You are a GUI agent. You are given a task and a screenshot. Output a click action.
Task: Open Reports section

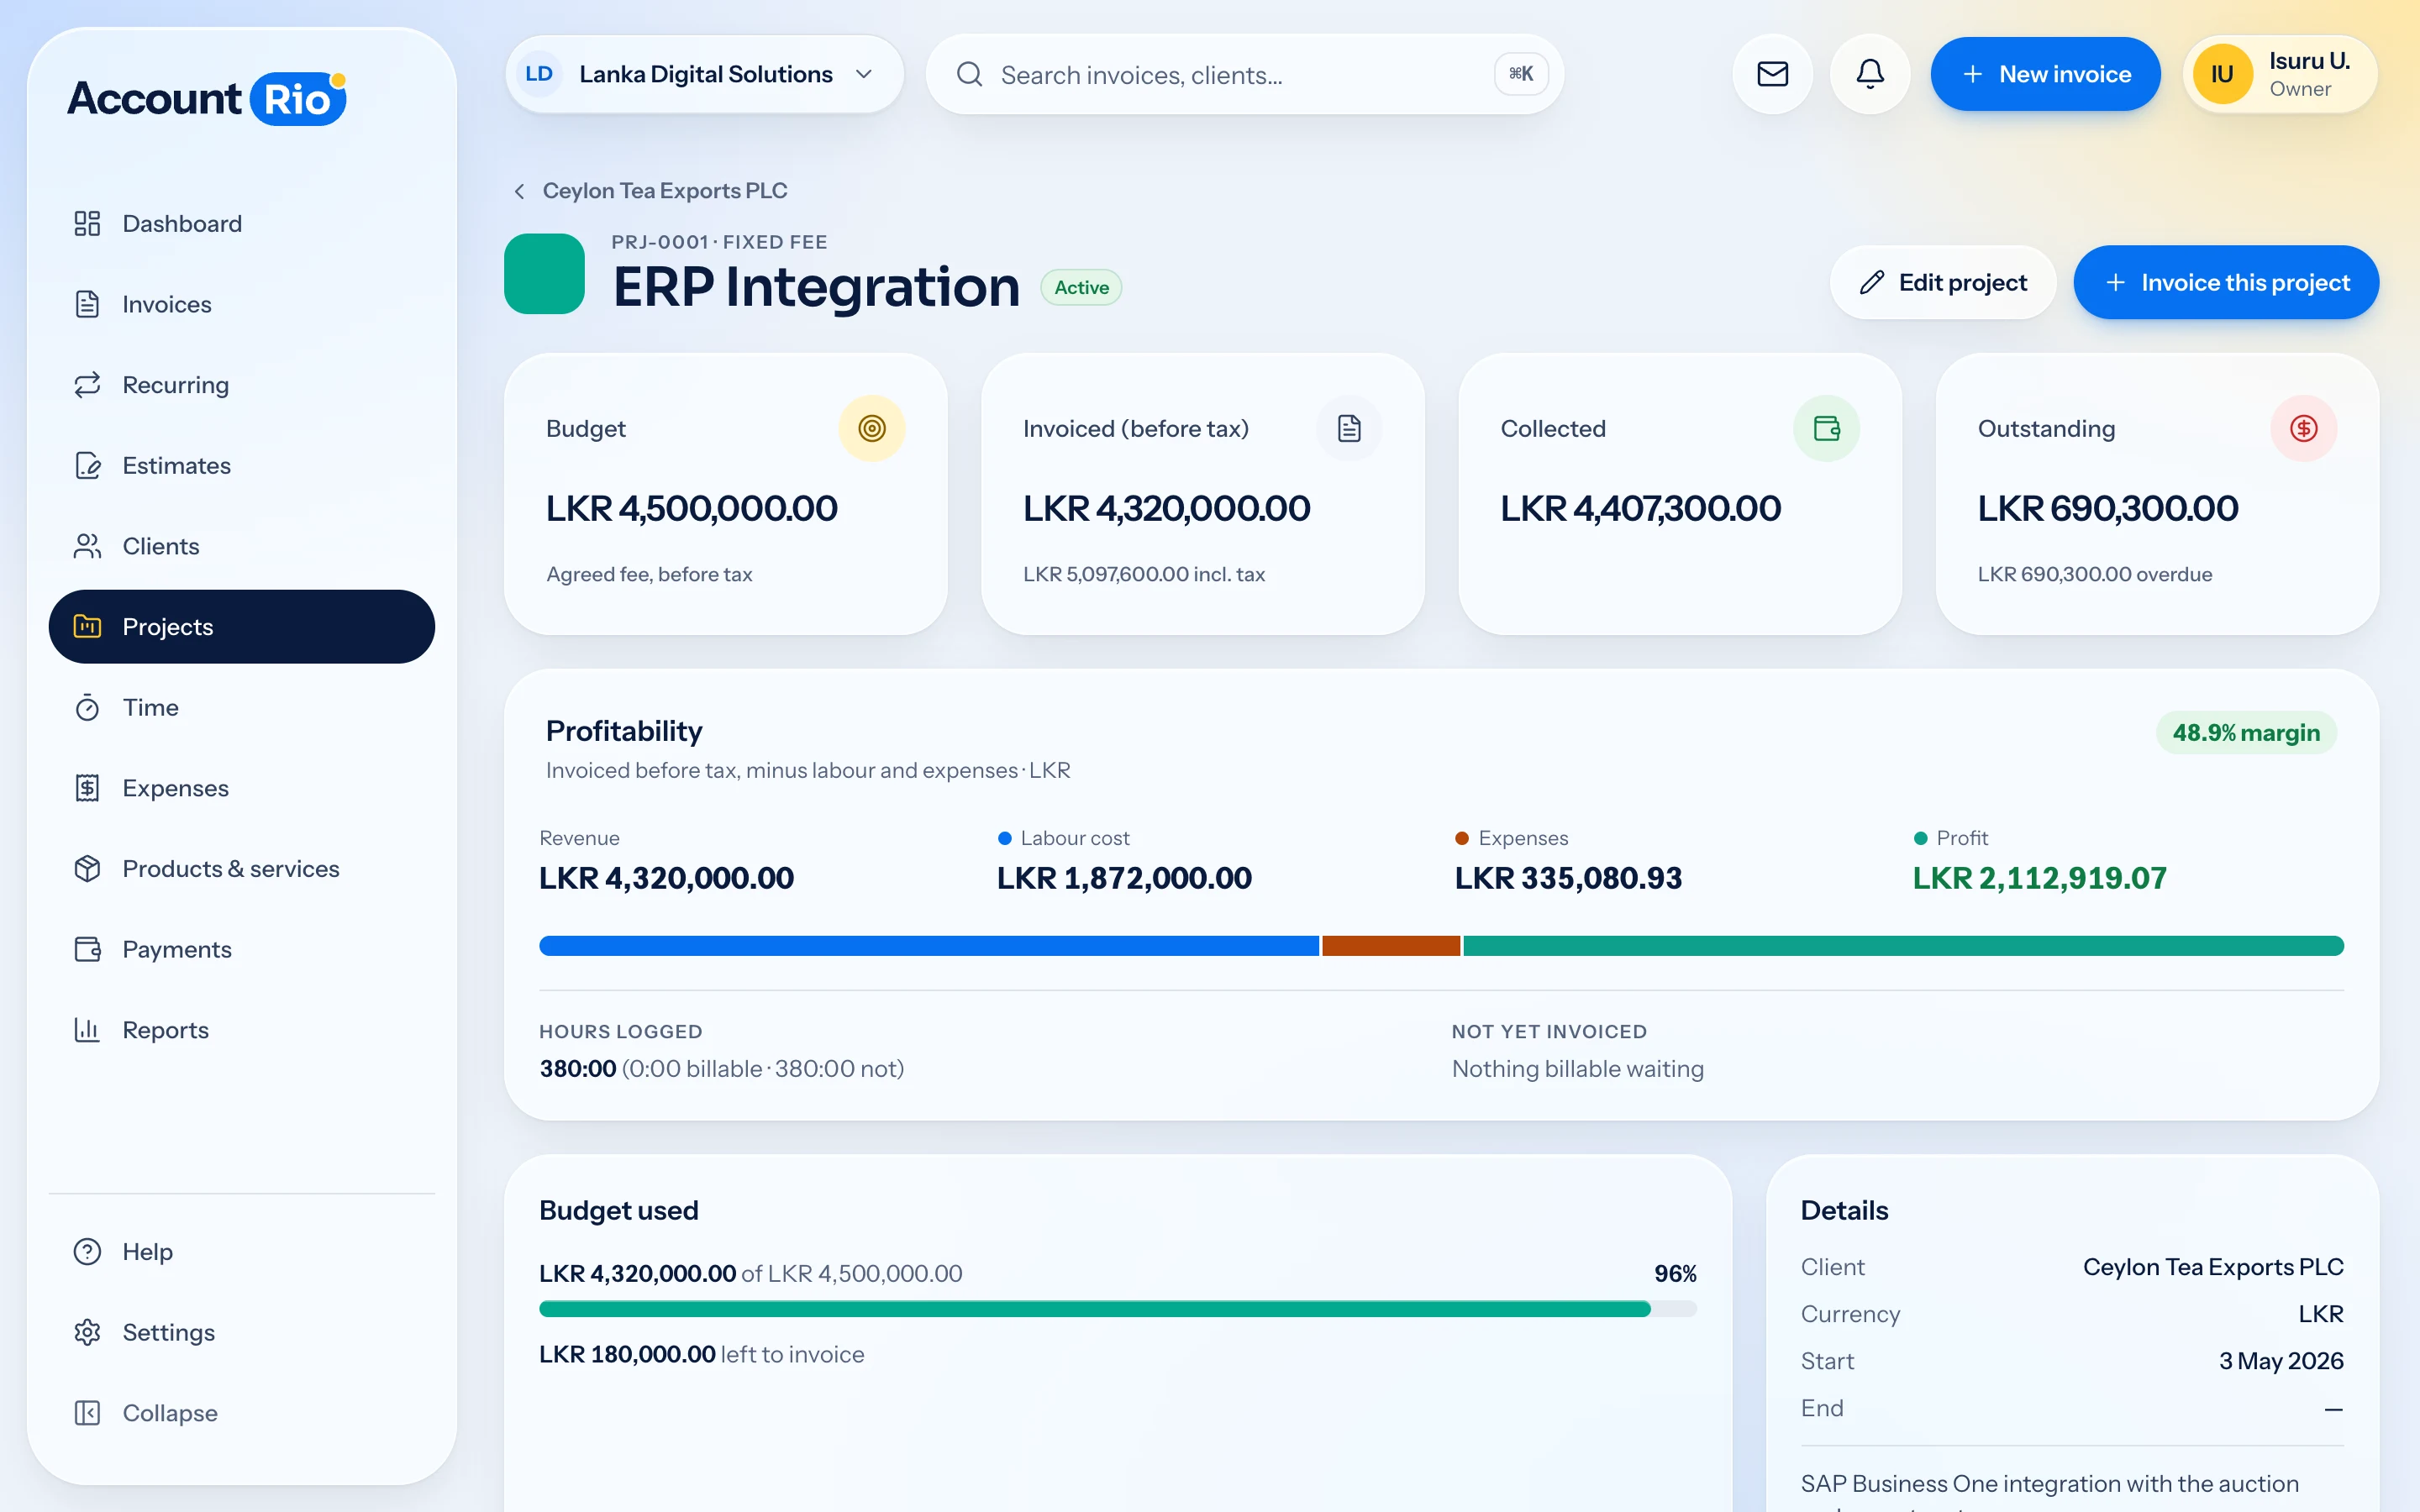(242, 1030)
